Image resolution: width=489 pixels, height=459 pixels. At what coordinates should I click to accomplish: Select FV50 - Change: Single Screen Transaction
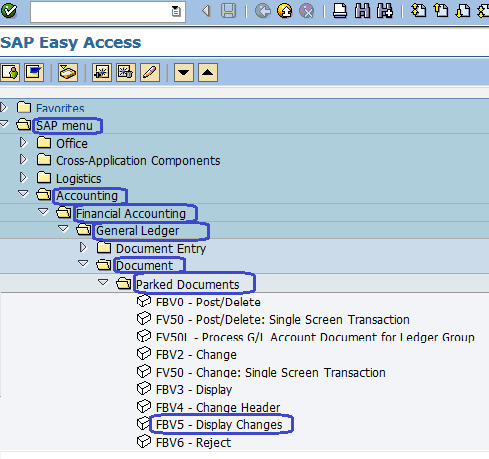(270, 373)
